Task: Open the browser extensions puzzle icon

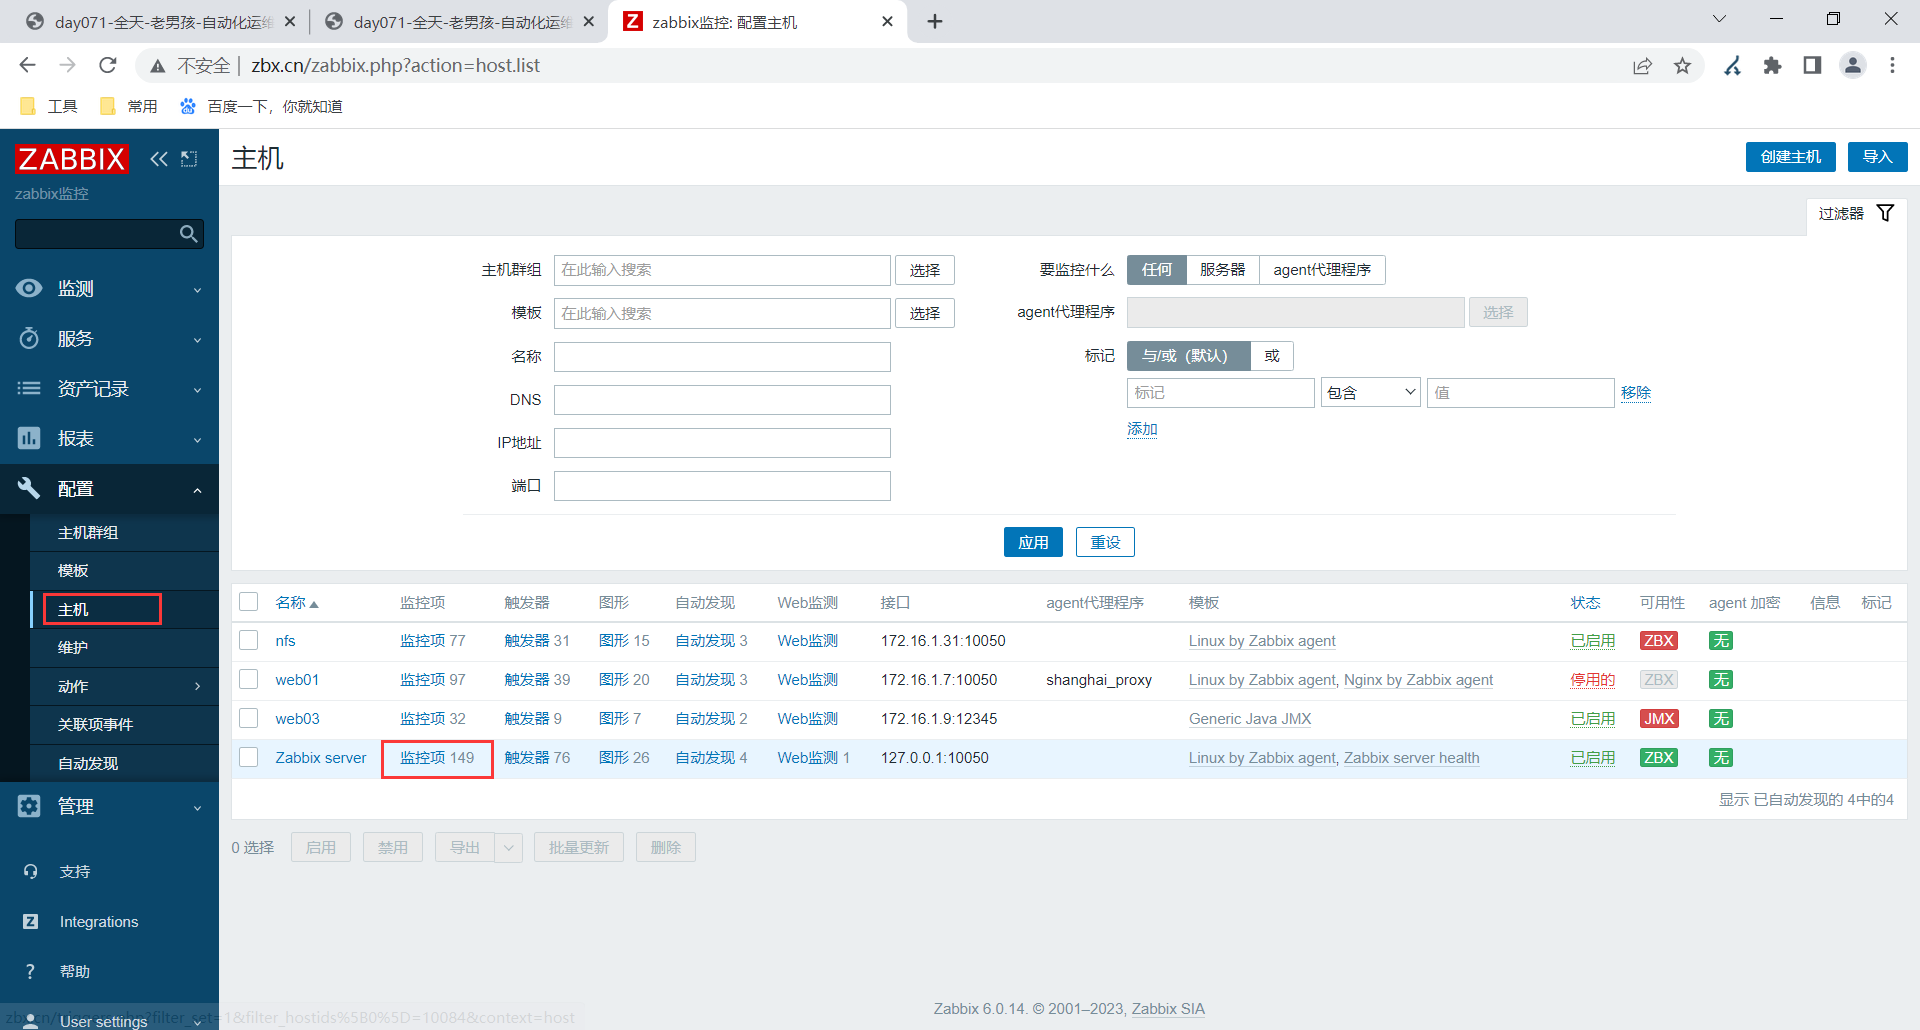Action: click(x=1773, y=65)
